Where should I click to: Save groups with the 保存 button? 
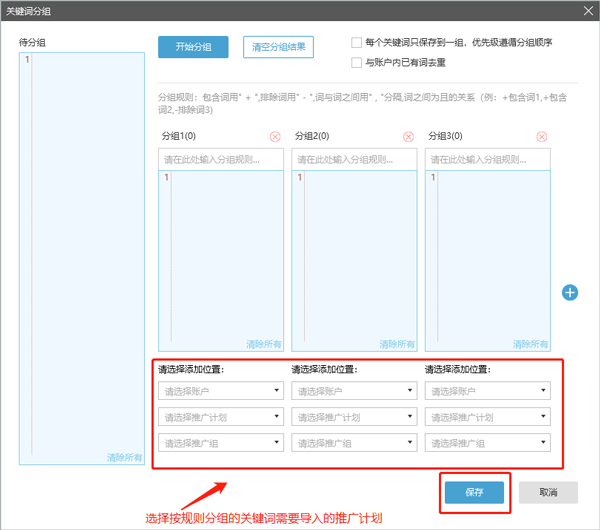[475, 492]
